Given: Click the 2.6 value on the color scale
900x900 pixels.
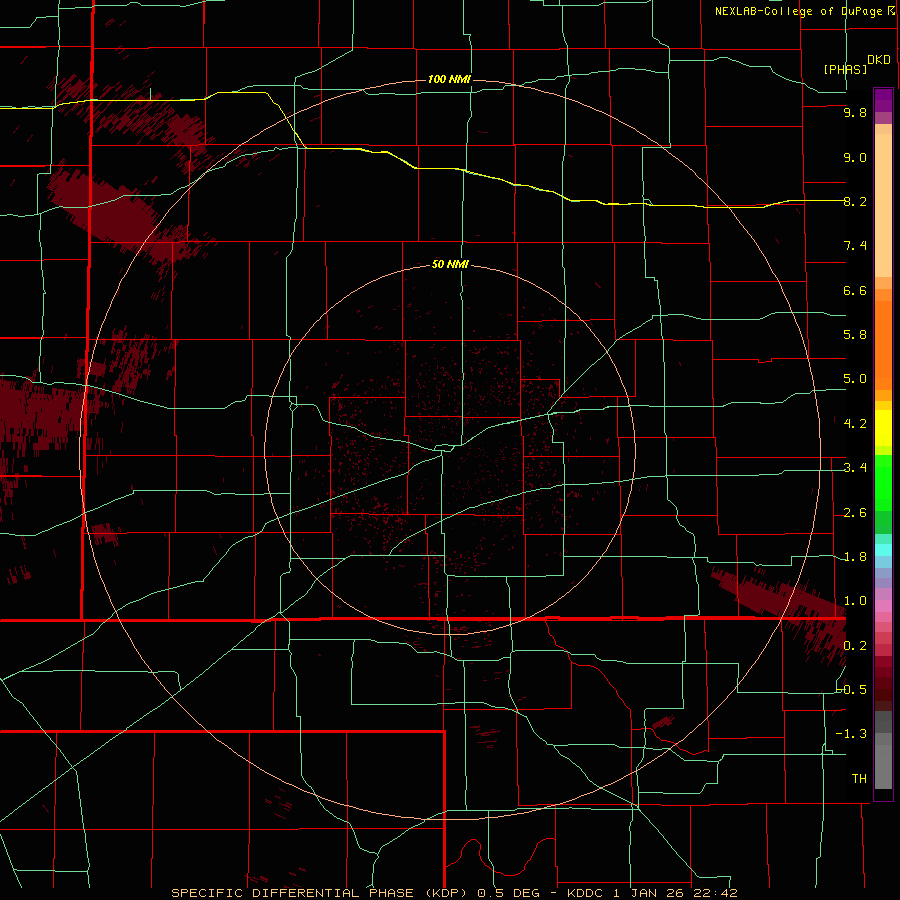Looking at the screenshot, I should pos(855,513).
